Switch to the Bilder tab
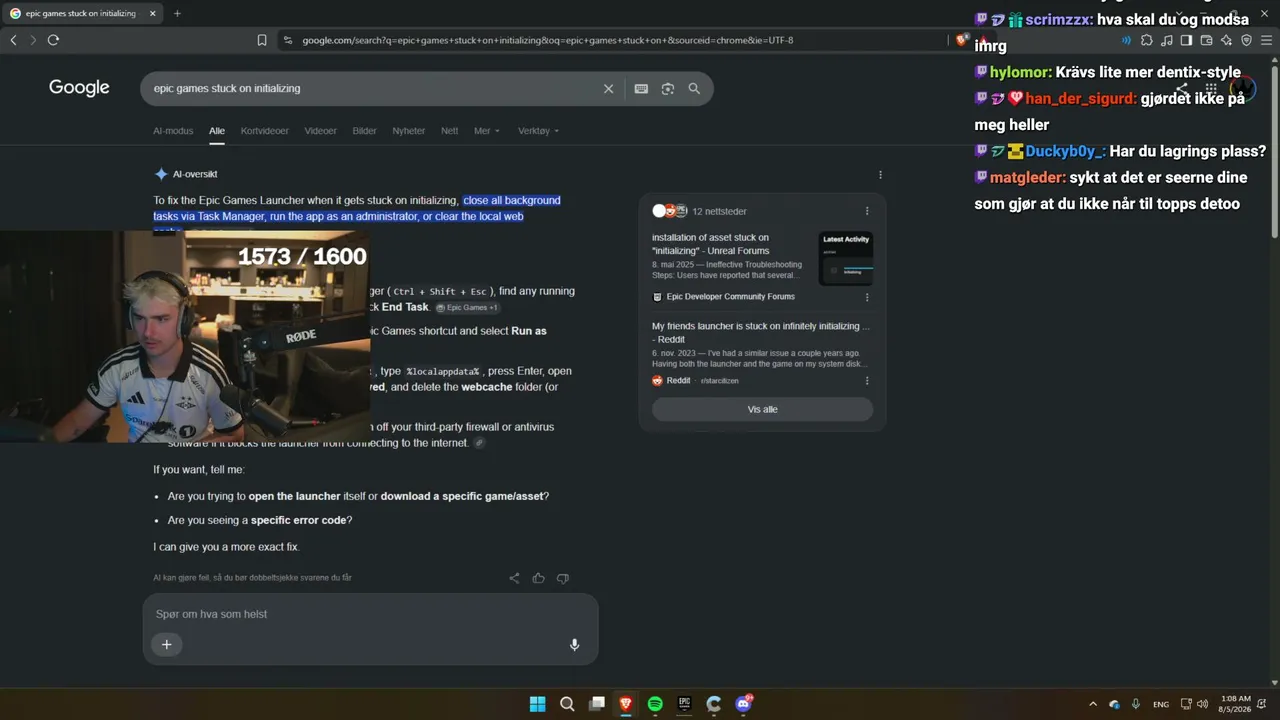 coord(364,131)
